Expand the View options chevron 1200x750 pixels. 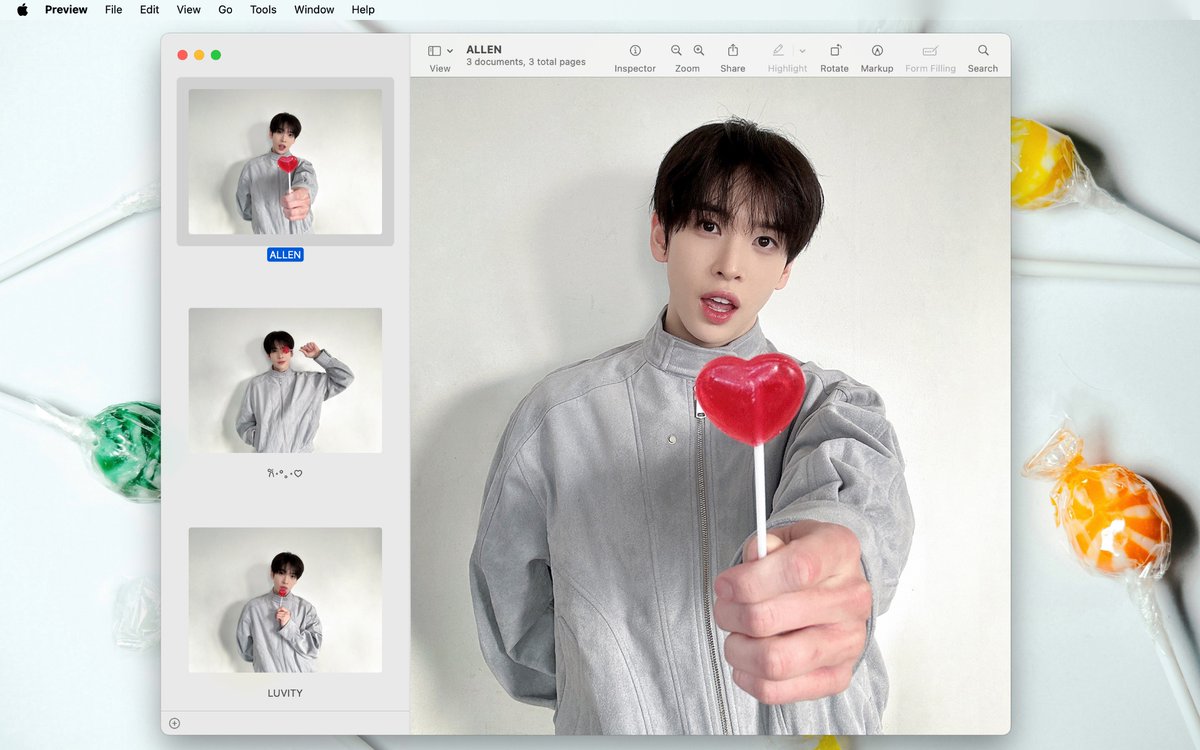(450, 51)
